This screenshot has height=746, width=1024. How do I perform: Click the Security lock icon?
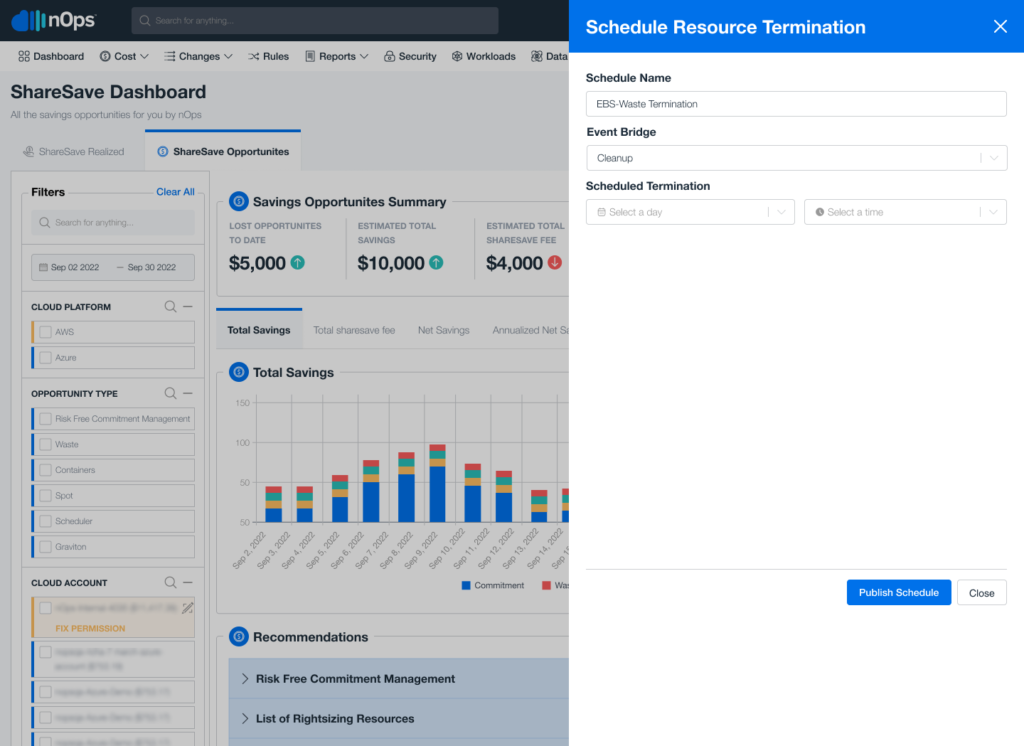[389, 56]
